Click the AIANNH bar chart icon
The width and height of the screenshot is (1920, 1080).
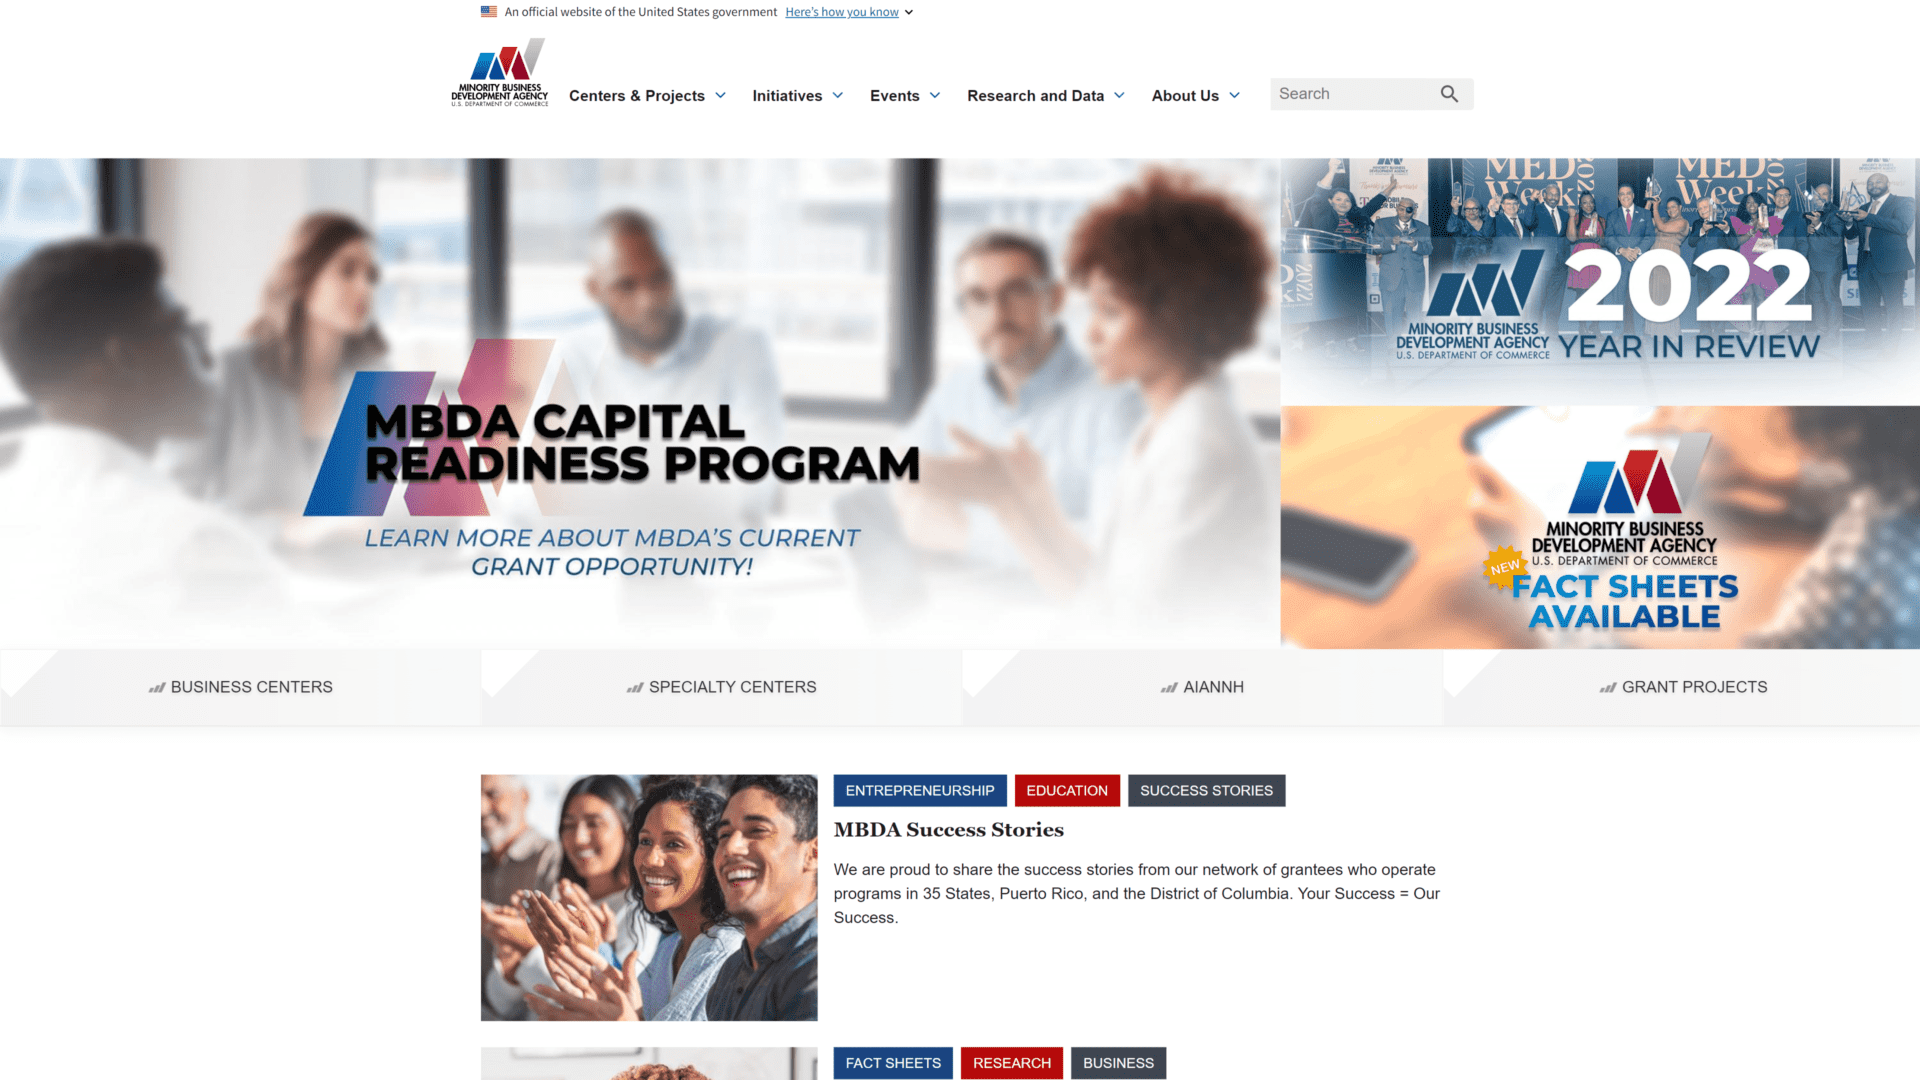pos(1167,686)
